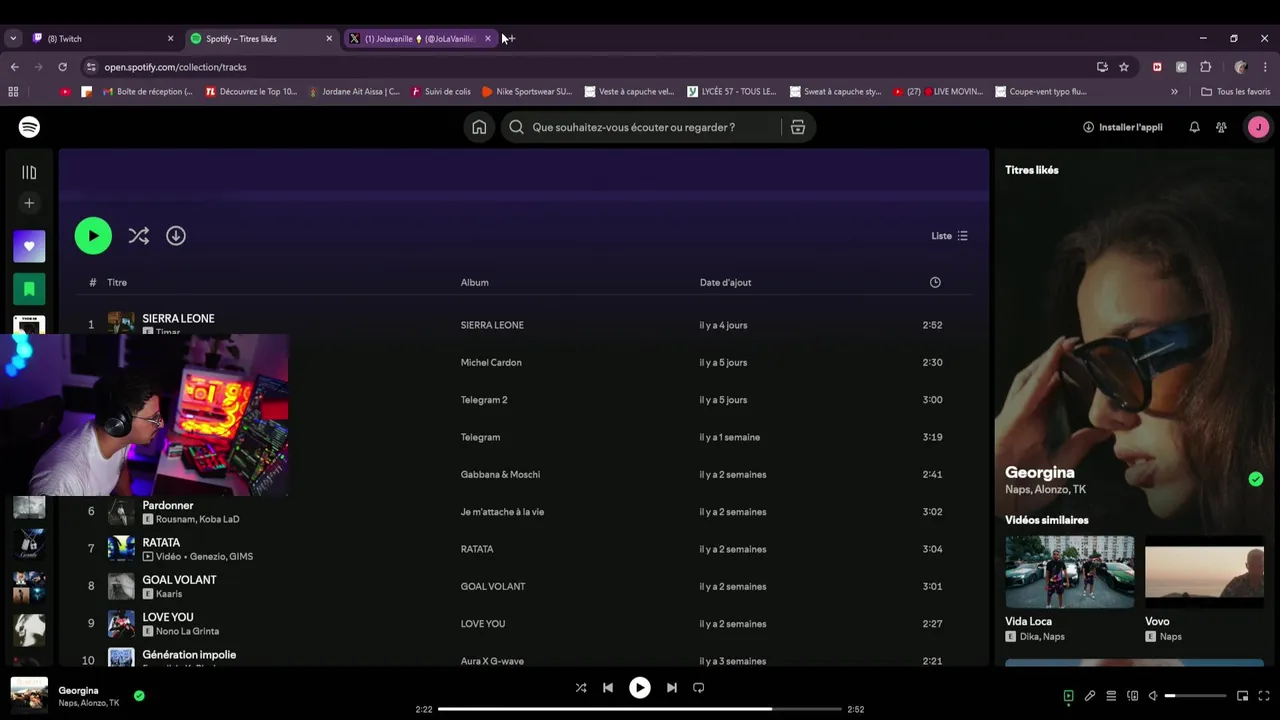Screen dimensions: 1280x720
Task: Open the Browse icon in search bar
Action: [798, 127]
